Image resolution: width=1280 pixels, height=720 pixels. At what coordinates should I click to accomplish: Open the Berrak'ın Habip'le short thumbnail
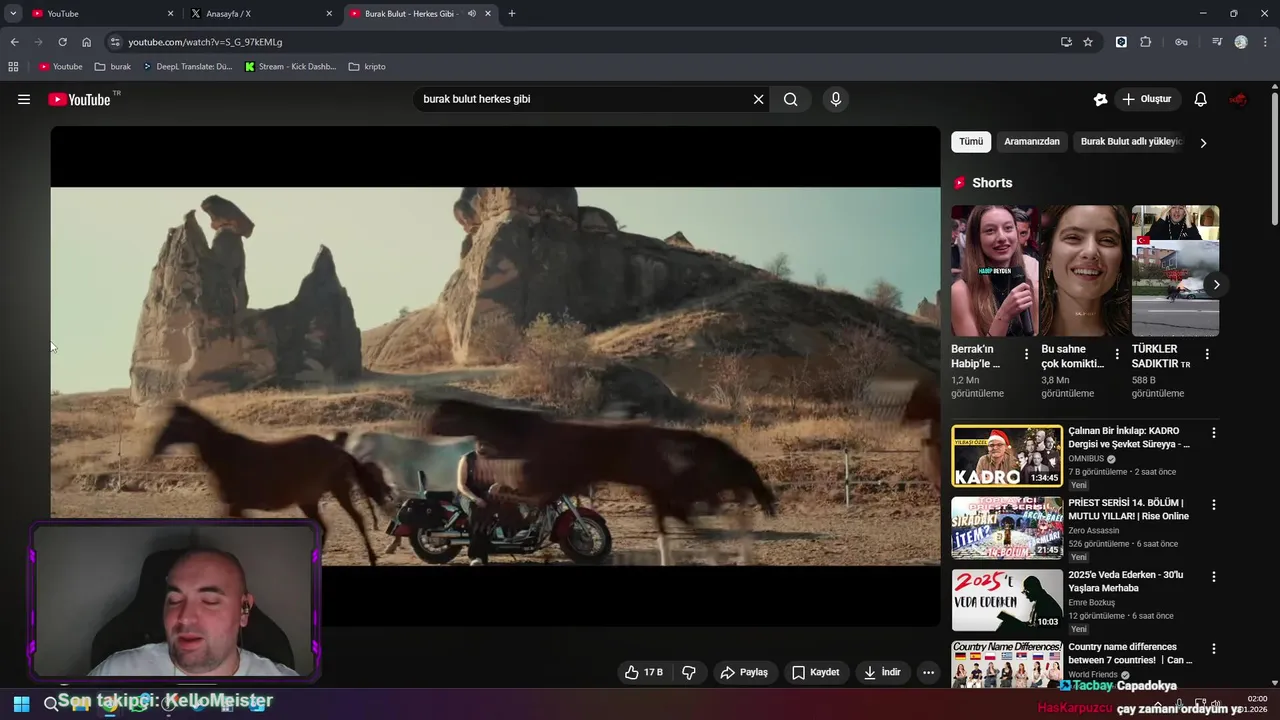click(994, 271)
